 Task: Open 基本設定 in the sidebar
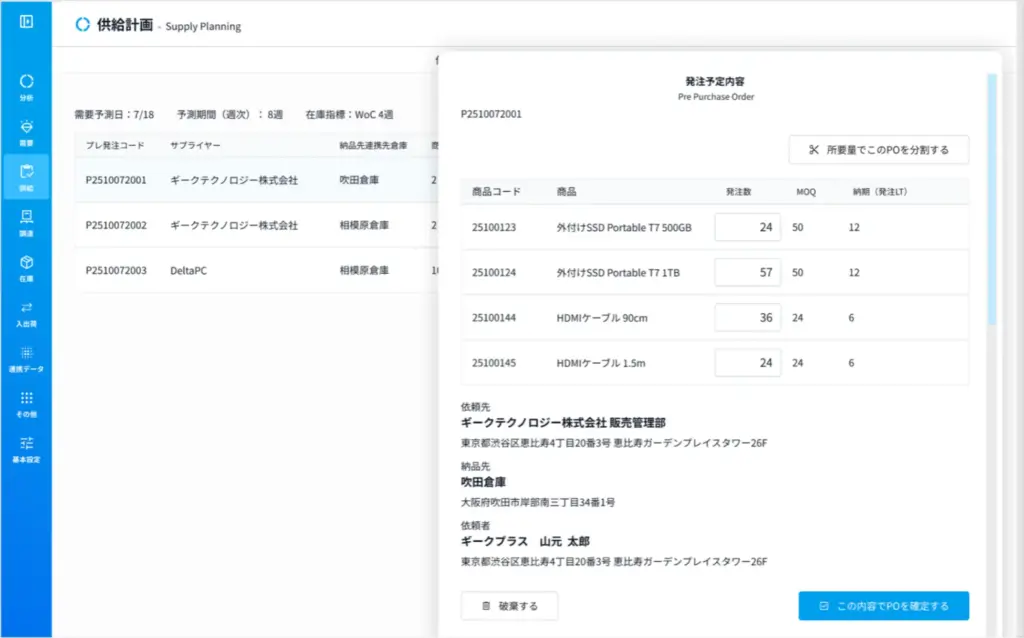pyautogui.click(x=26, y=449)
